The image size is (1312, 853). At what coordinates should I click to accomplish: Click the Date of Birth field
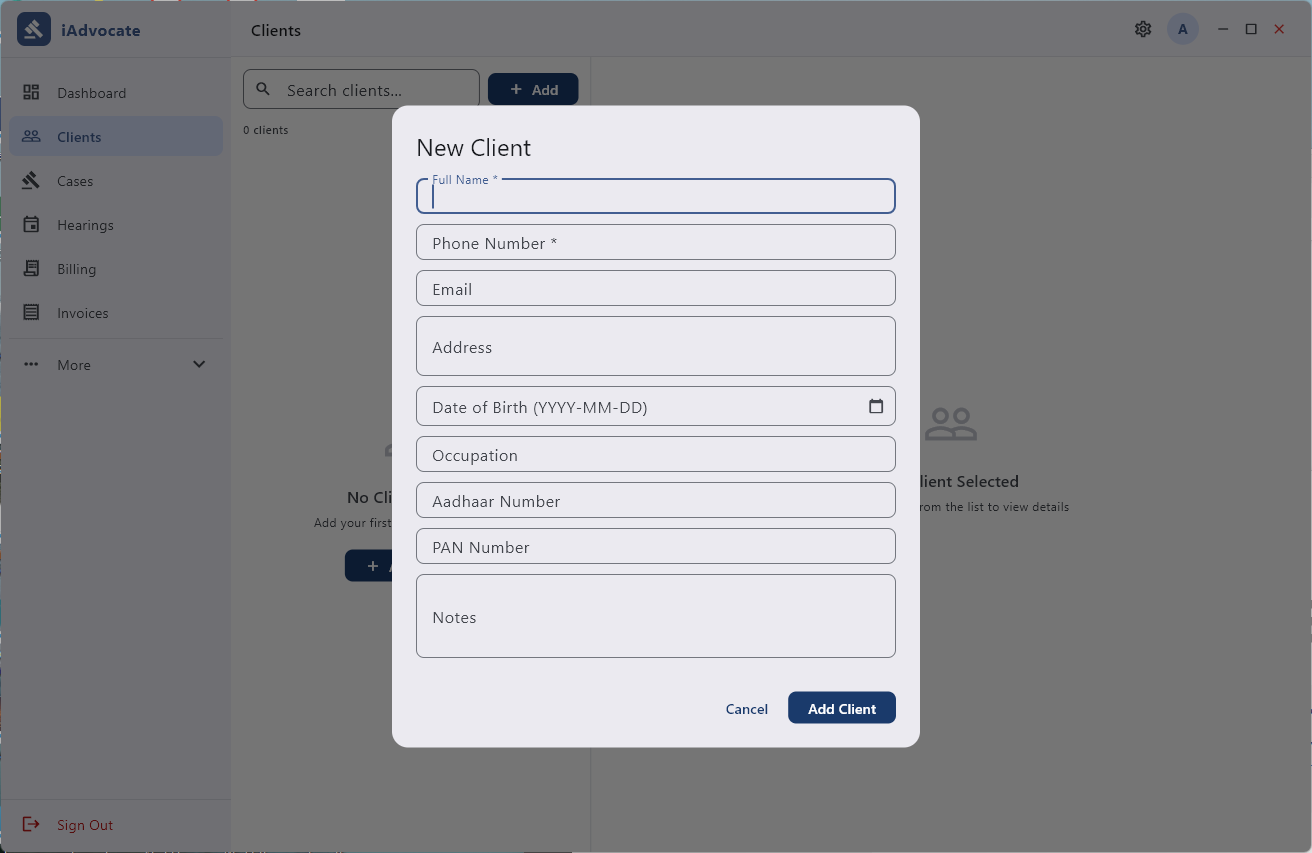pyautogui.click(x=656, y=406)
